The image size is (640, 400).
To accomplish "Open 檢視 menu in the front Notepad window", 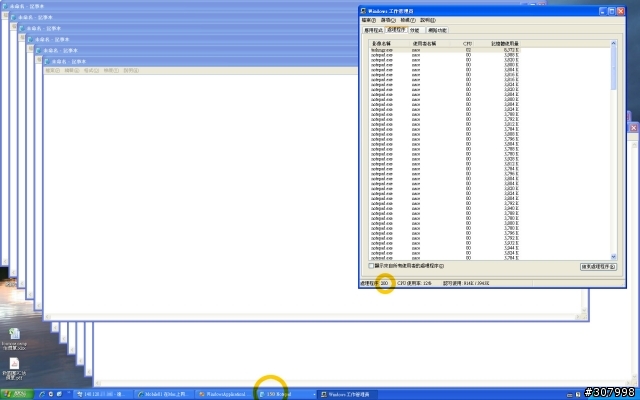I will point(111,71).
